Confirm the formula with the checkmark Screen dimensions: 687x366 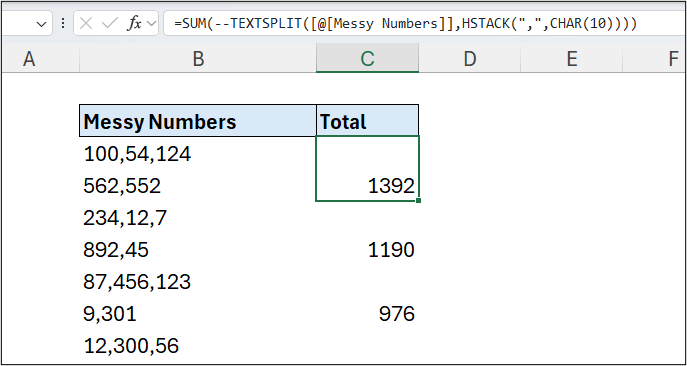point(109,24)
